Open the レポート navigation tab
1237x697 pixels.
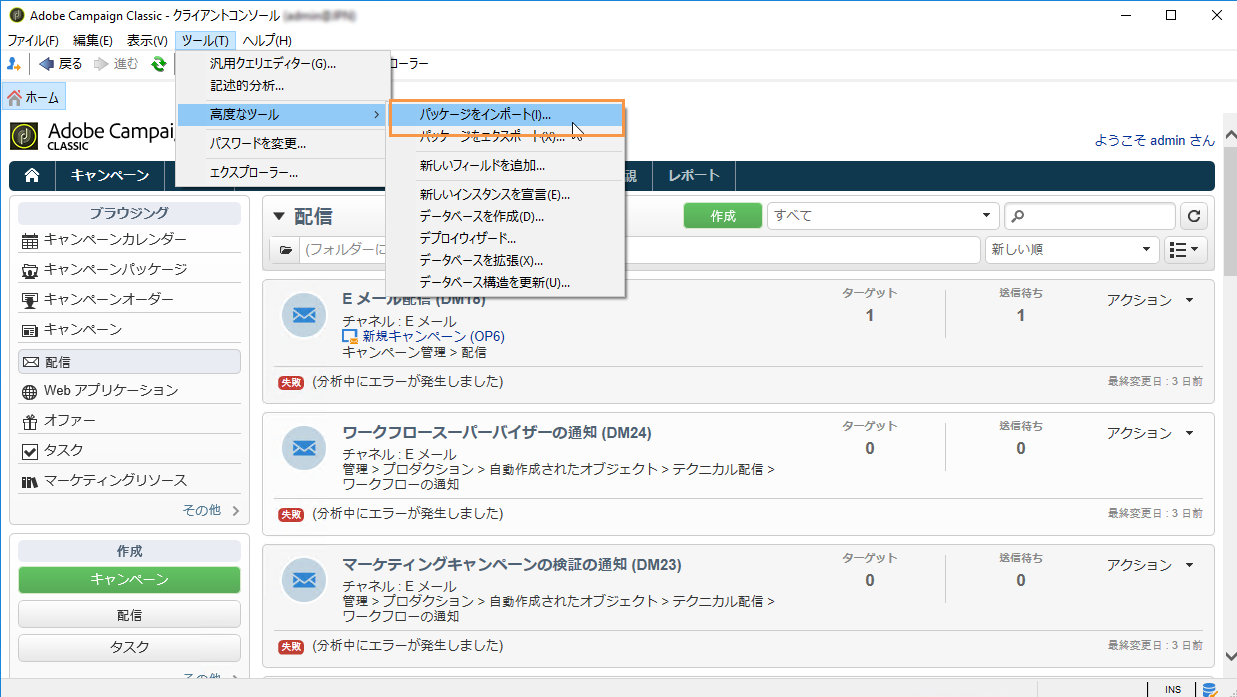[694, 175]
